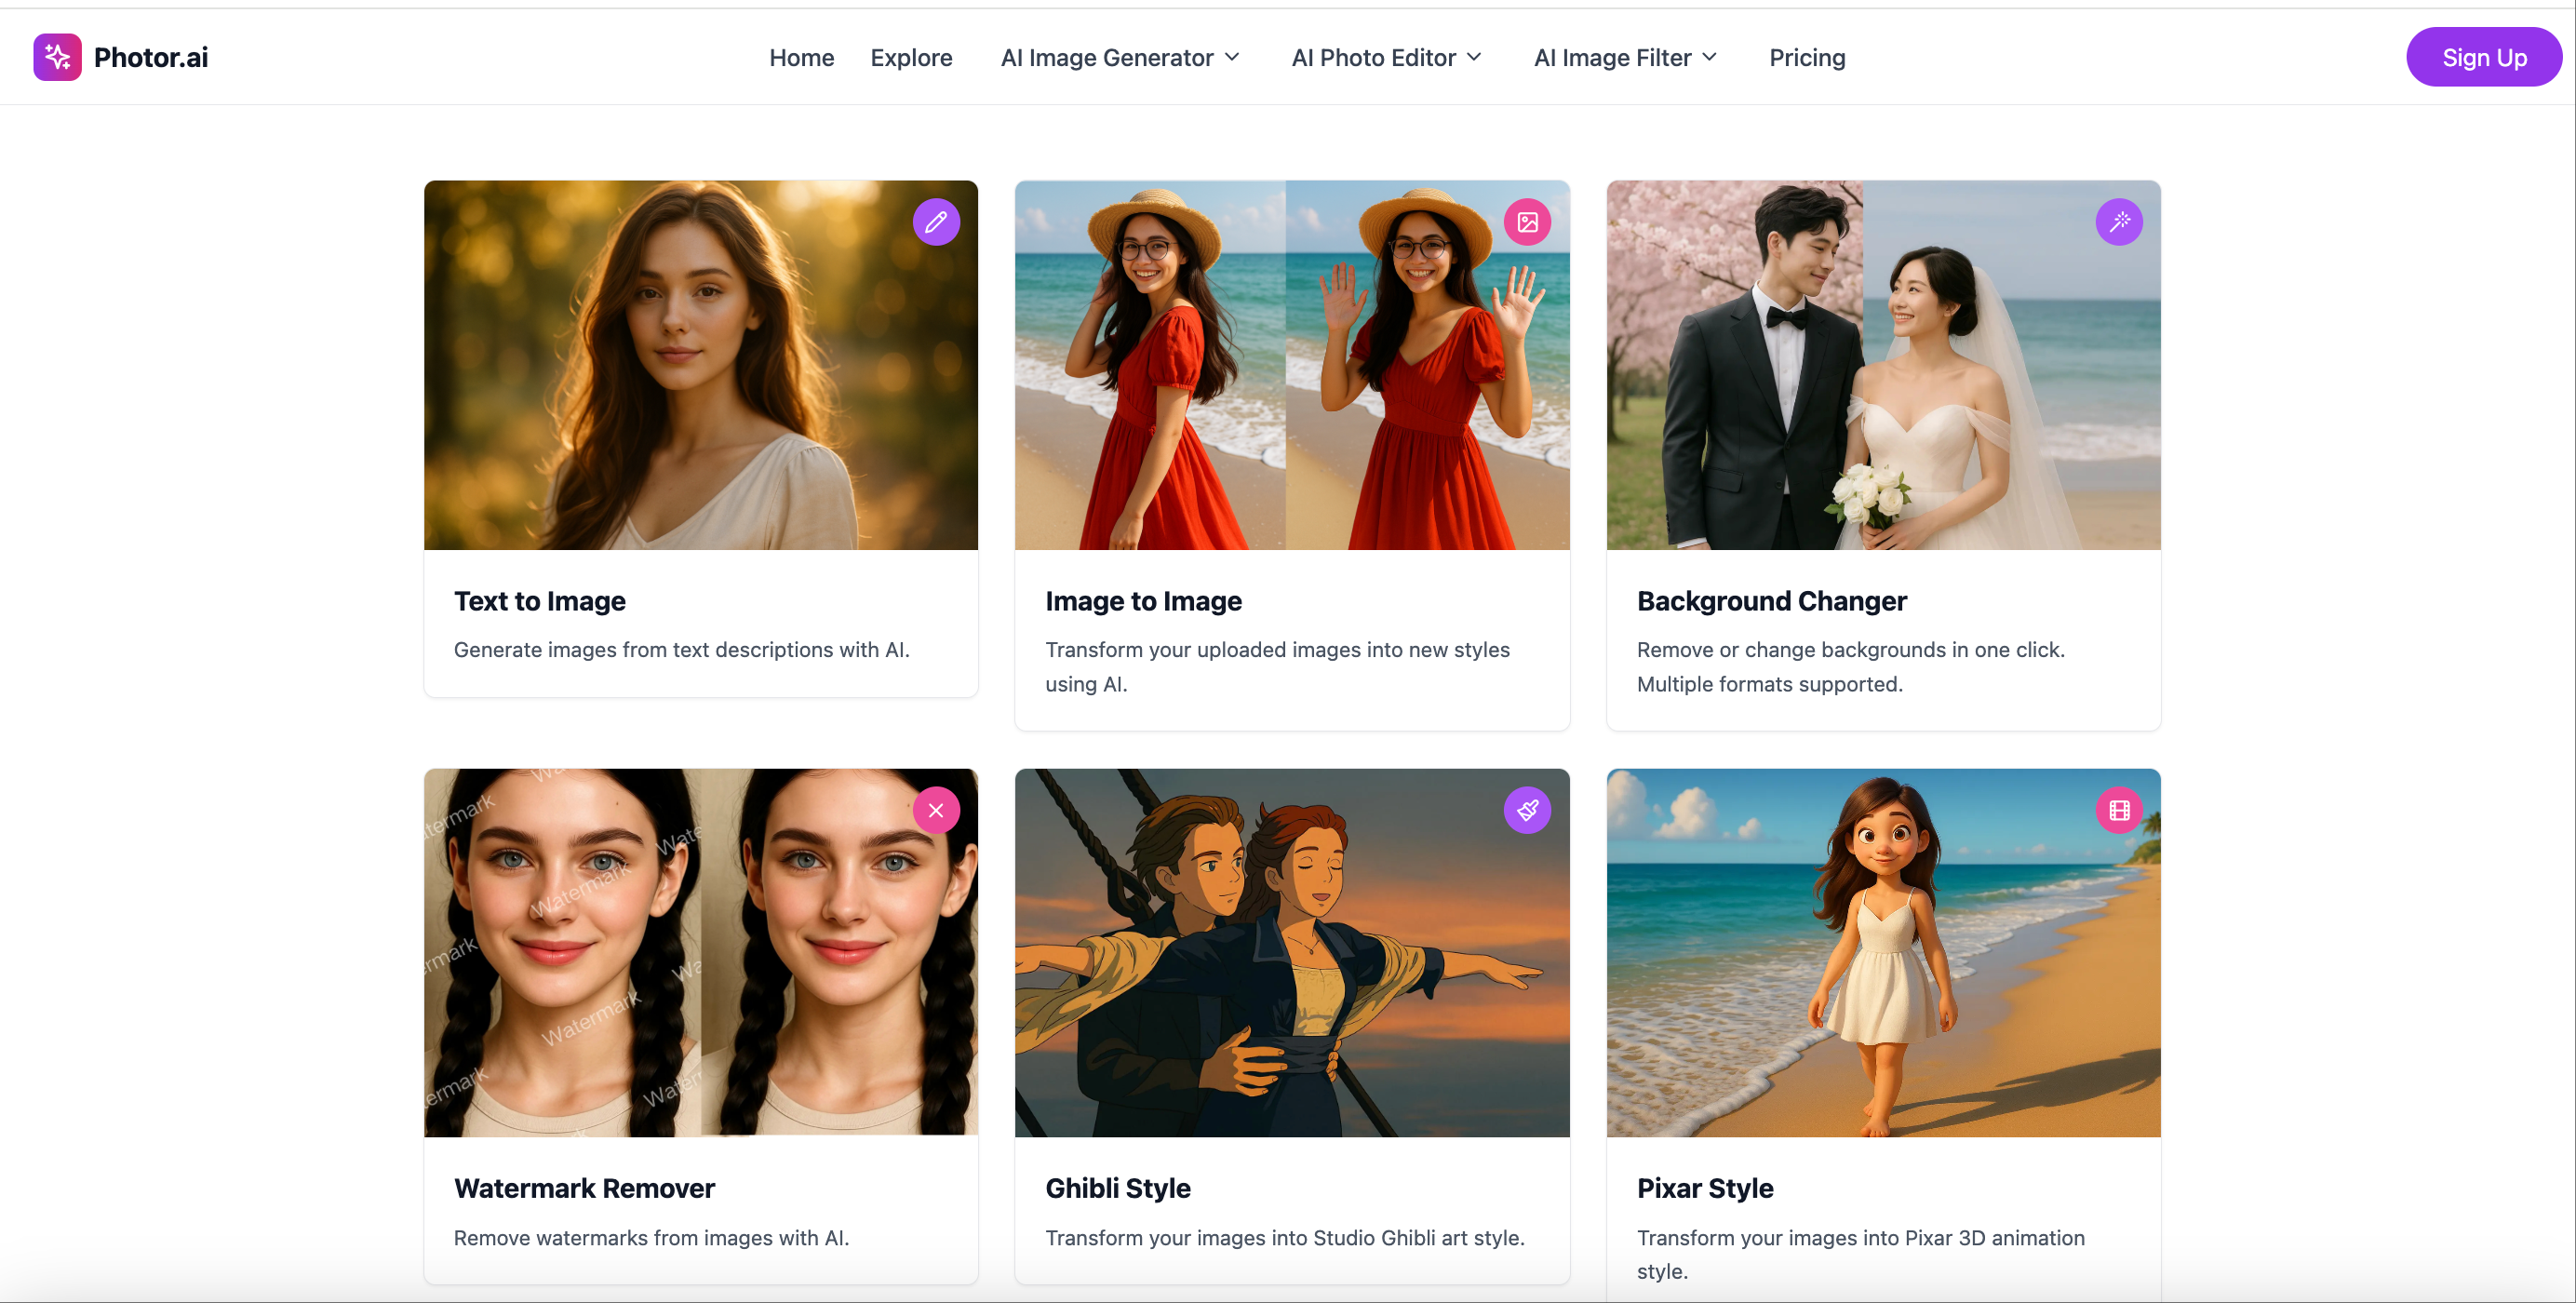Click the Sign Up button
The height and width of the screenshot is (1303, 2576).
(x=2484, y=57)
